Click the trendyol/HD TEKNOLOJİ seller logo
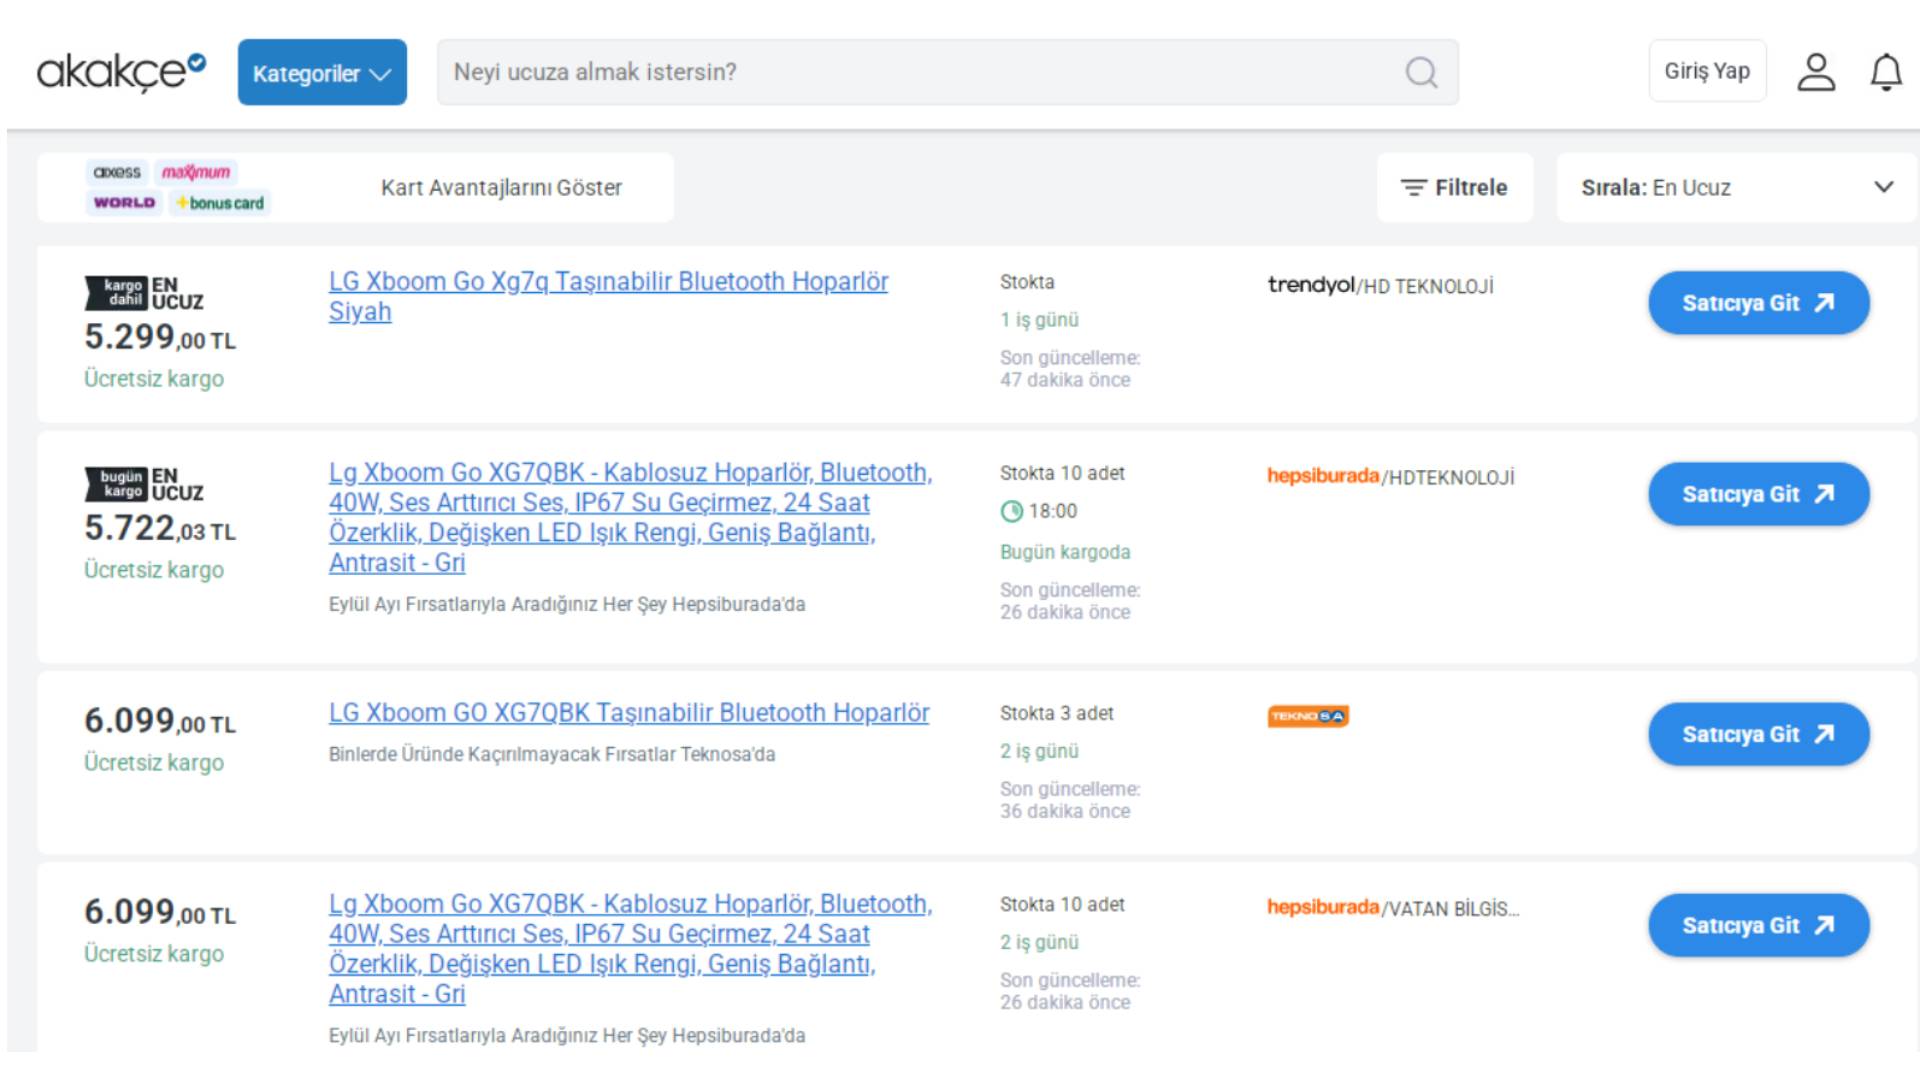Screen dimensions: 1920x1080 click(1380, 286)
